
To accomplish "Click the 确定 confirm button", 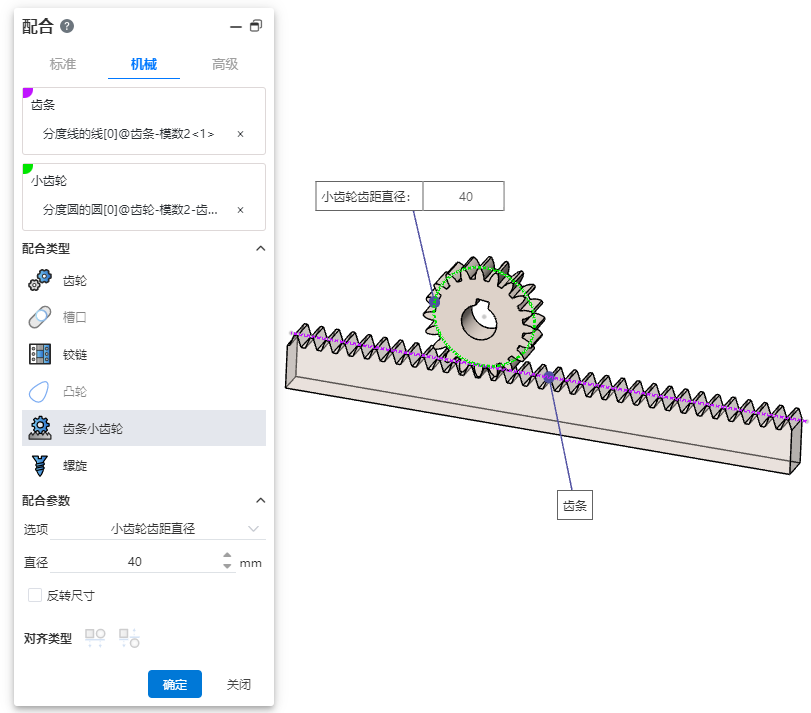I will click(175, 684).
